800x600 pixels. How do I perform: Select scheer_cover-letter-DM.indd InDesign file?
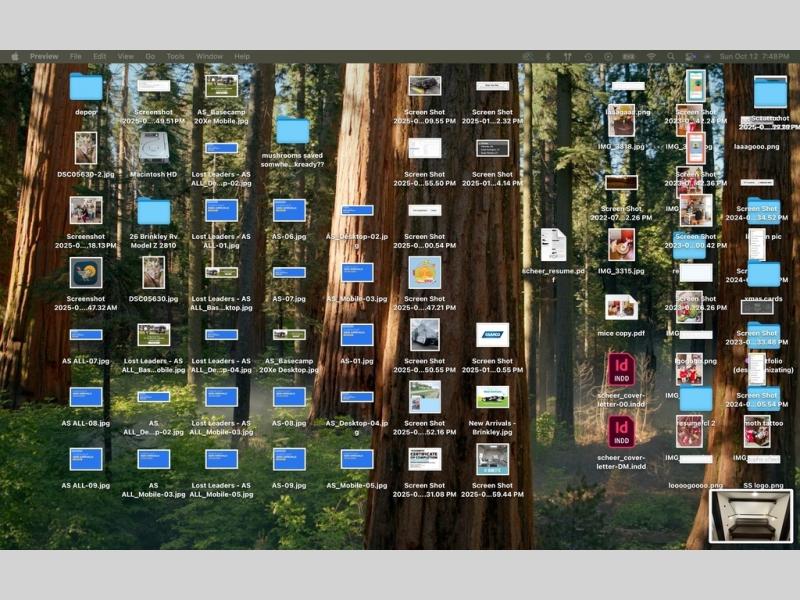click(x=621, y=431)
